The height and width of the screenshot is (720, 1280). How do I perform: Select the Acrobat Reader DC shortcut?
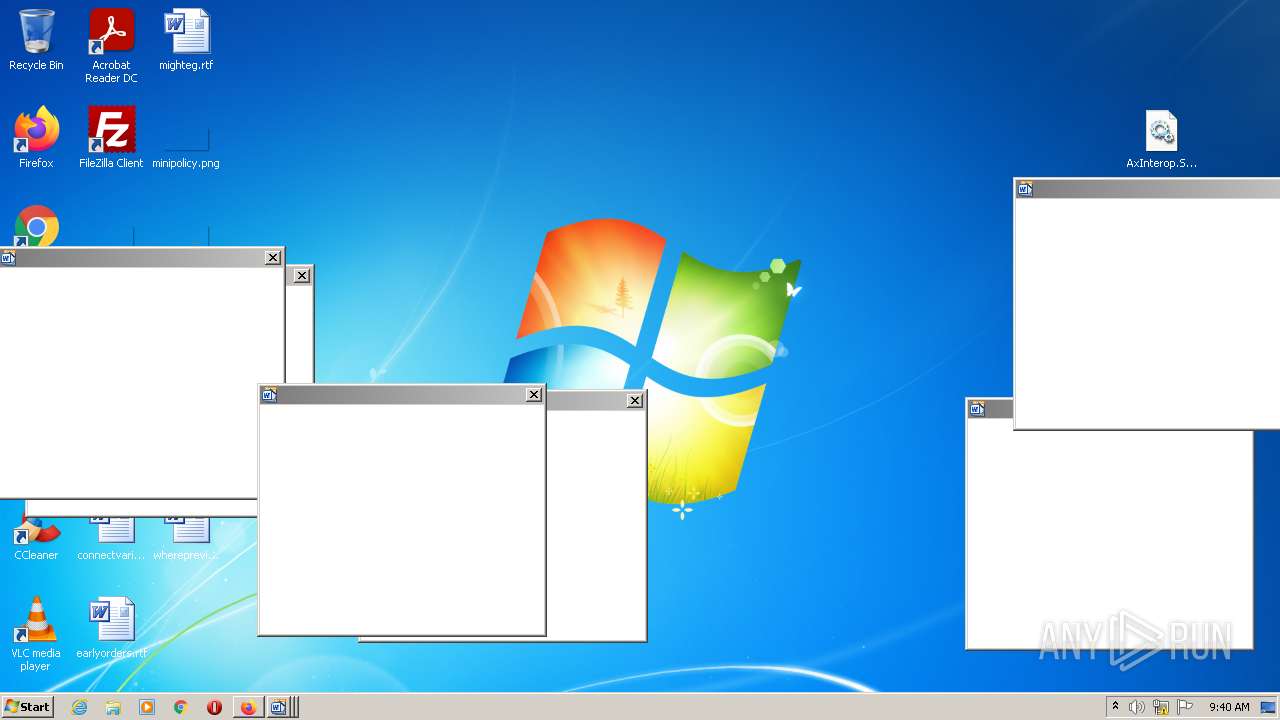point(111,45)
